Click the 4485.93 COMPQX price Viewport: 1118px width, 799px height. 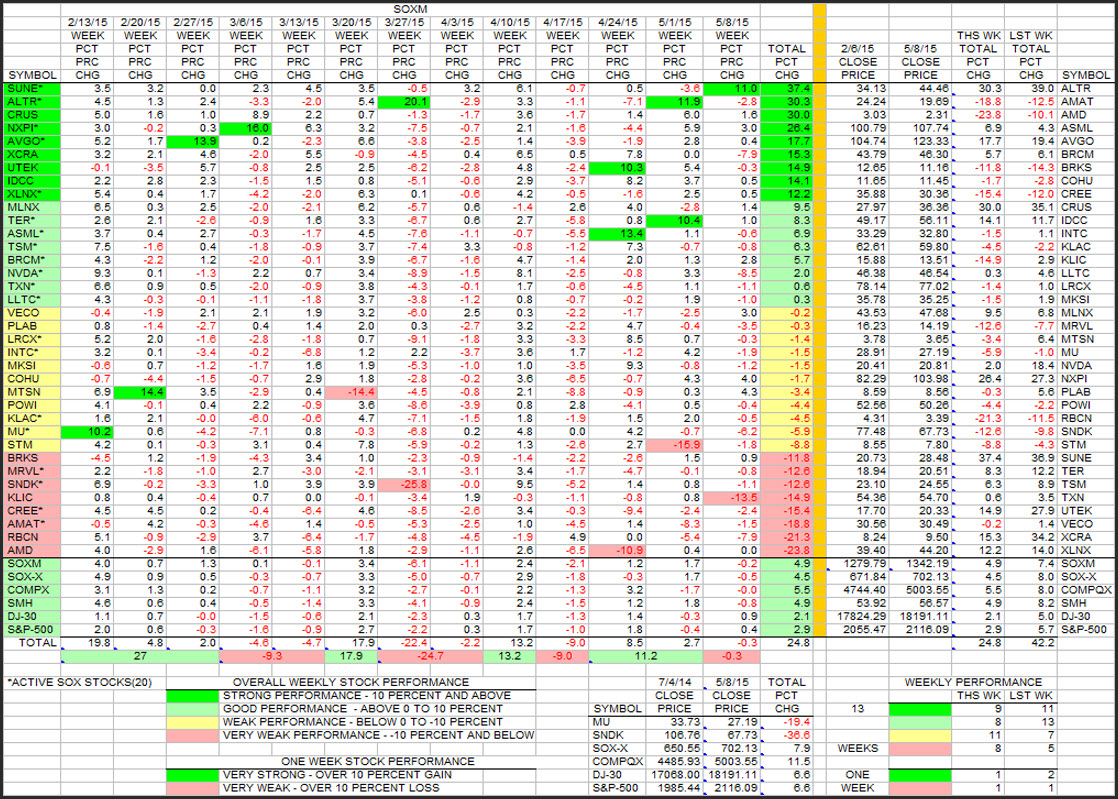pos(677,761)
